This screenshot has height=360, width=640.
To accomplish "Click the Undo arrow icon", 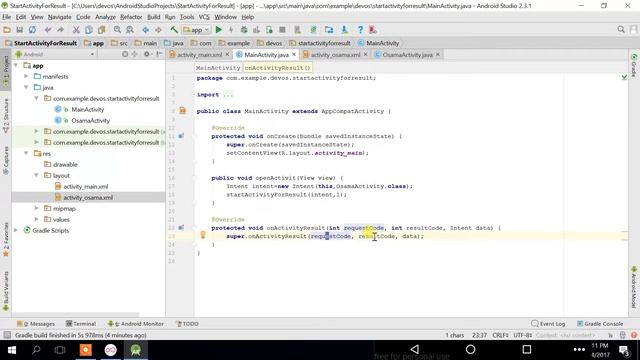I will point(48,30).
